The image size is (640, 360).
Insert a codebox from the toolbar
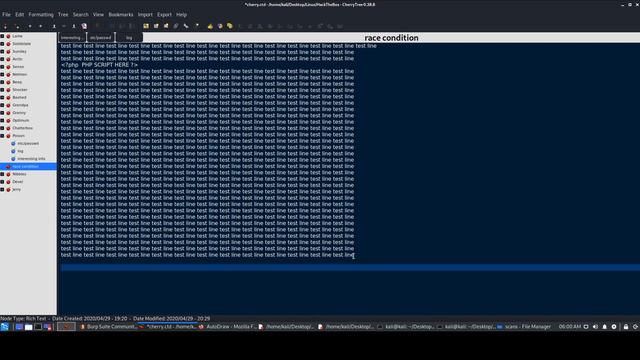166,26
